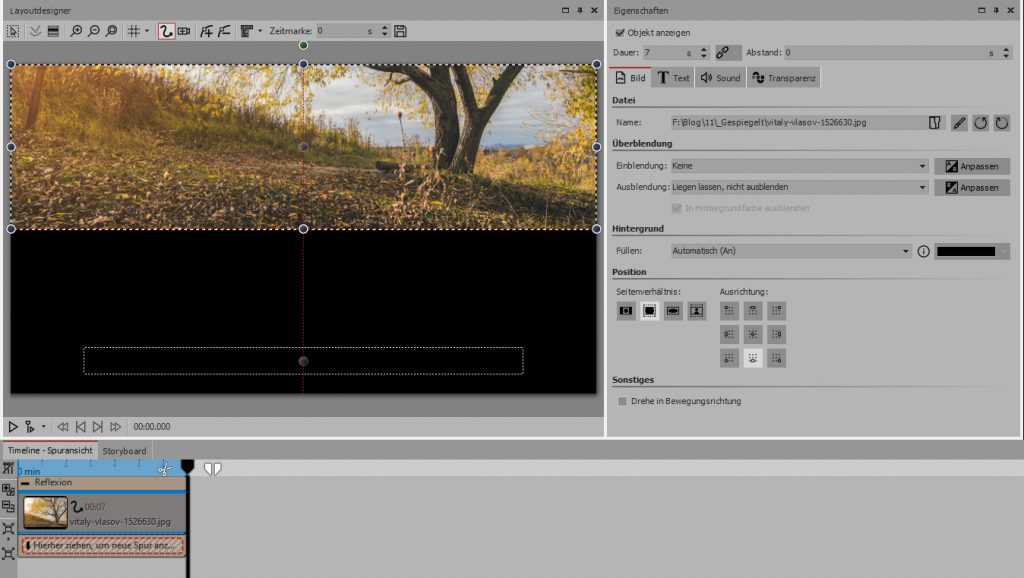Screen dimensions: 1024x578
Task: Click the pencil icon to edit image
Action: 958,122
